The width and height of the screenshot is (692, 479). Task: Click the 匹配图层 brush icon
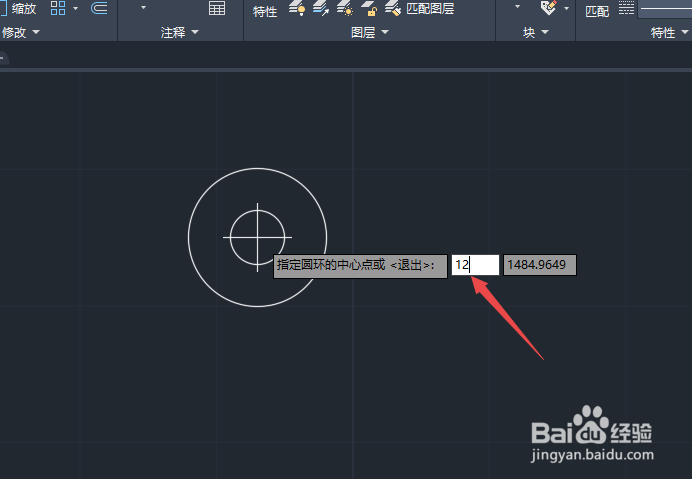point(393,8)
